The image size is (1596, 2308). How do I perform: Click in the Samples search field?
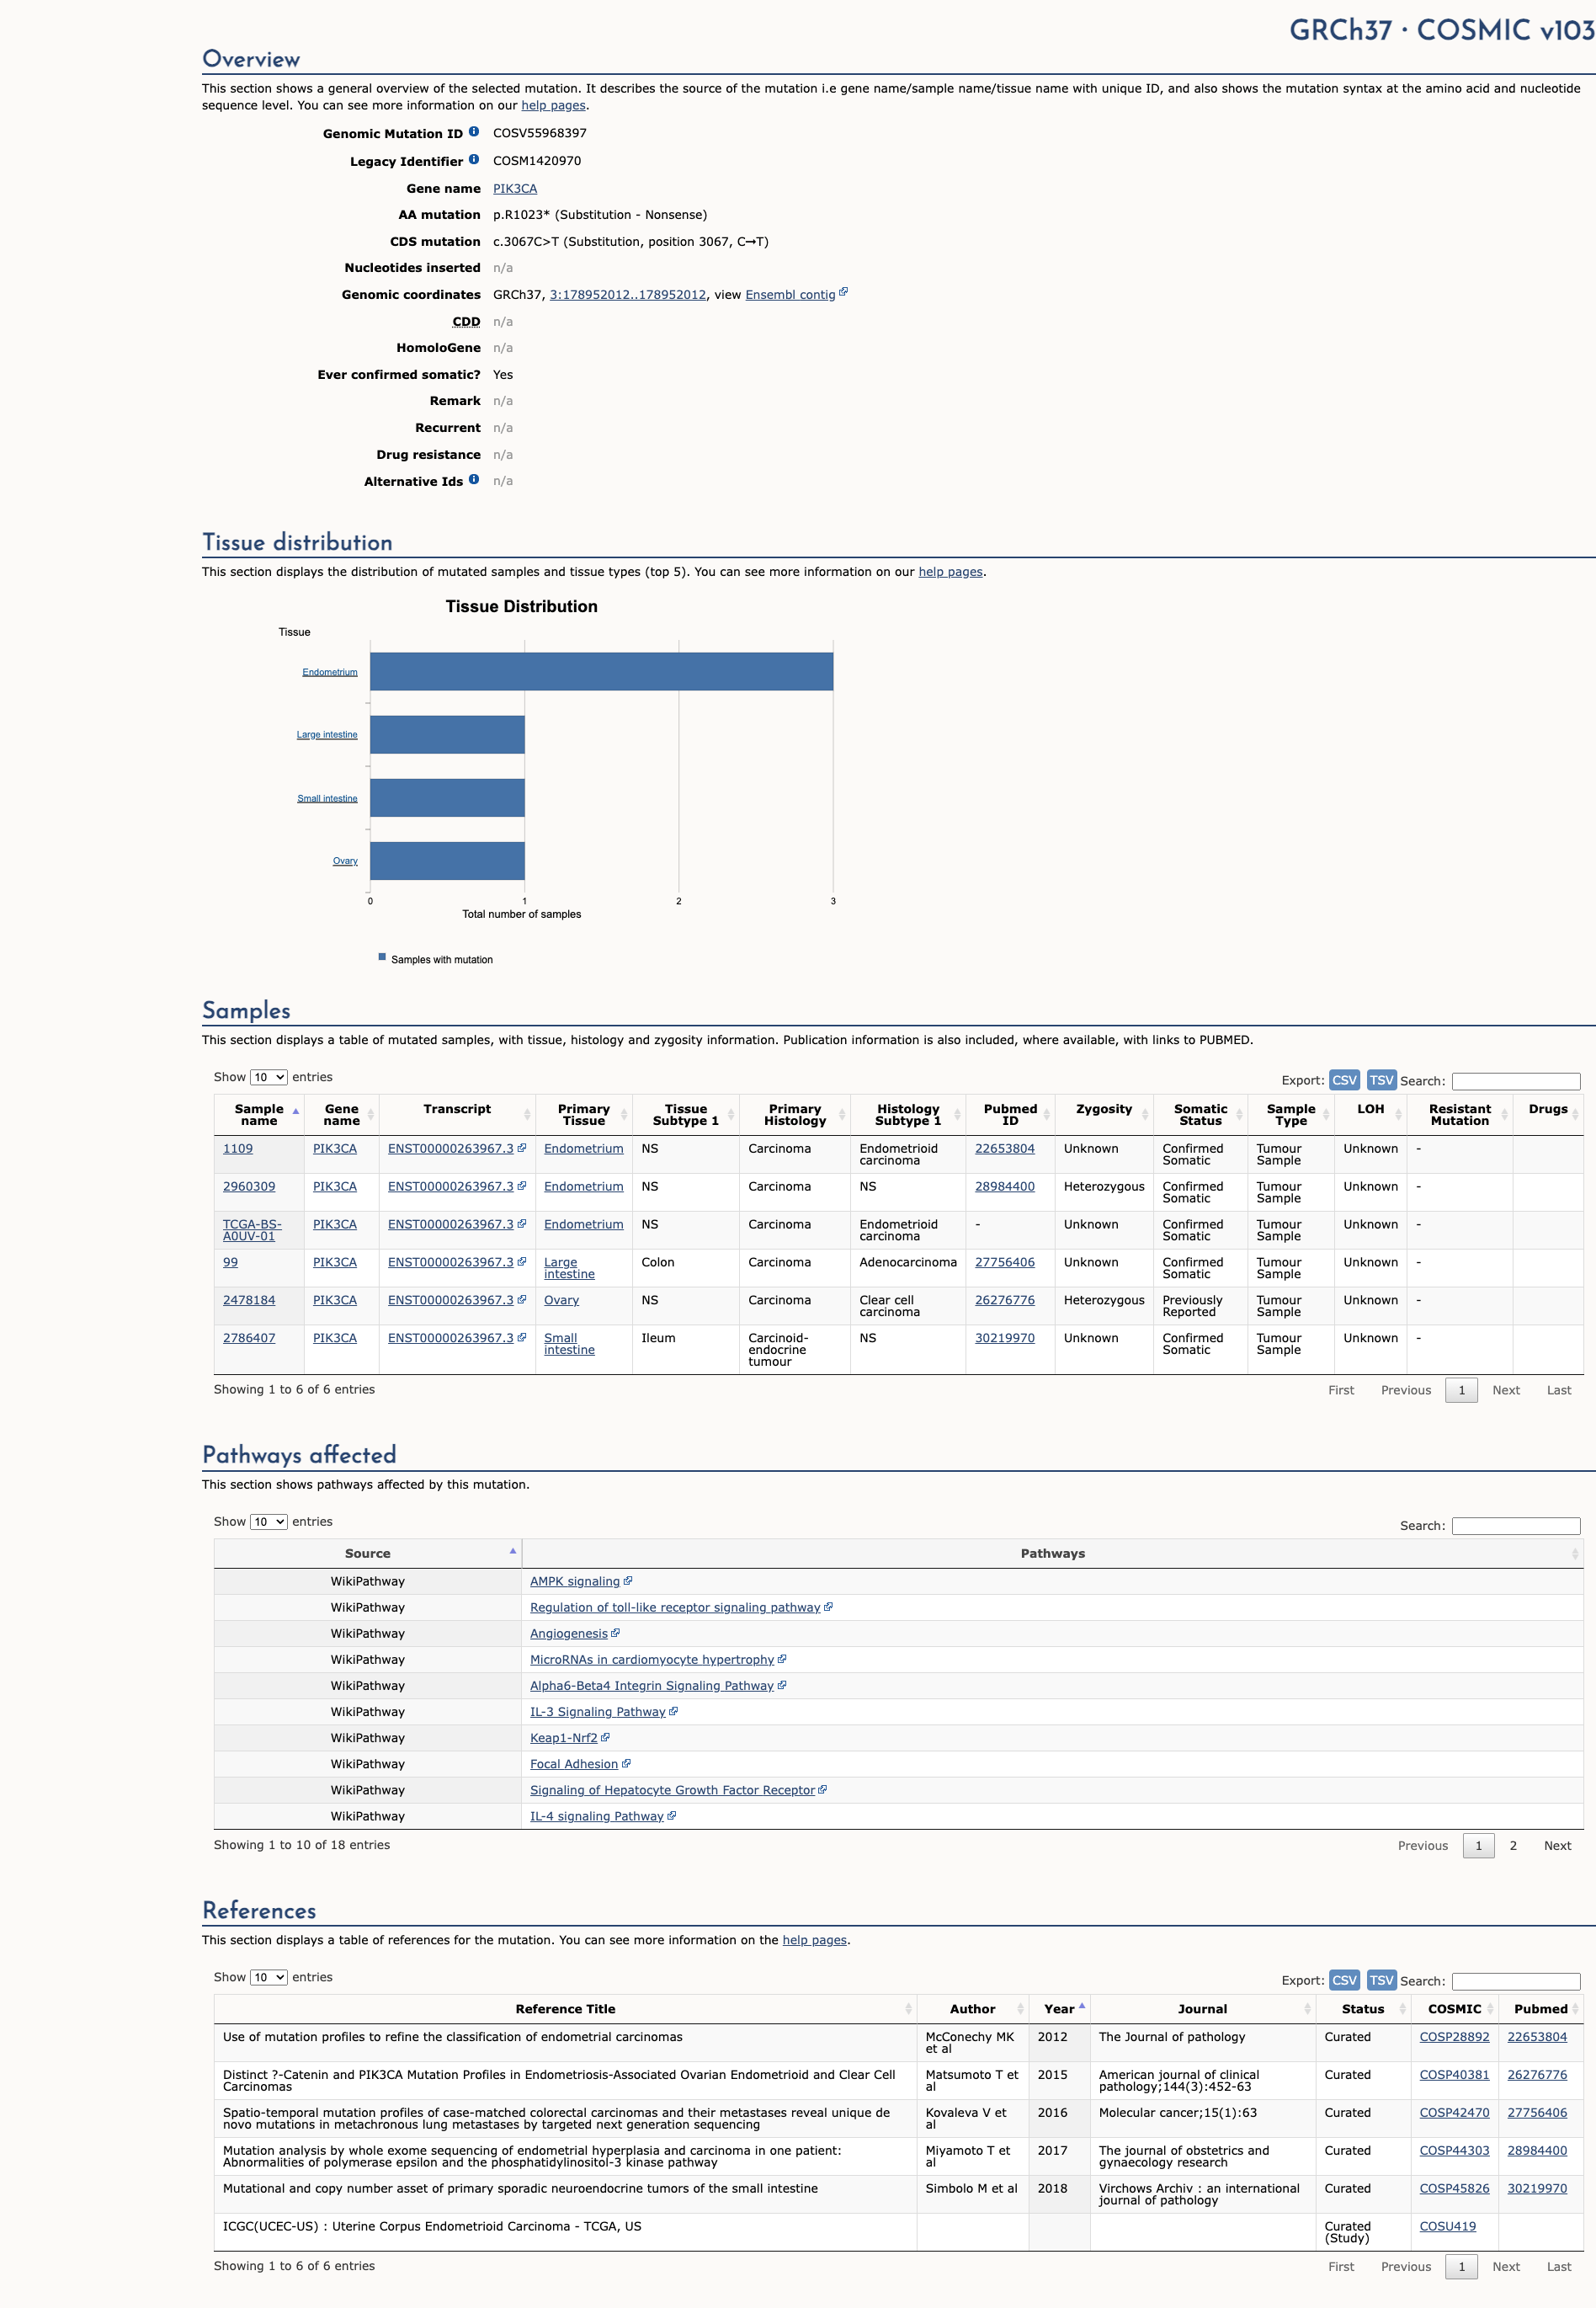coord(1515,1081)
